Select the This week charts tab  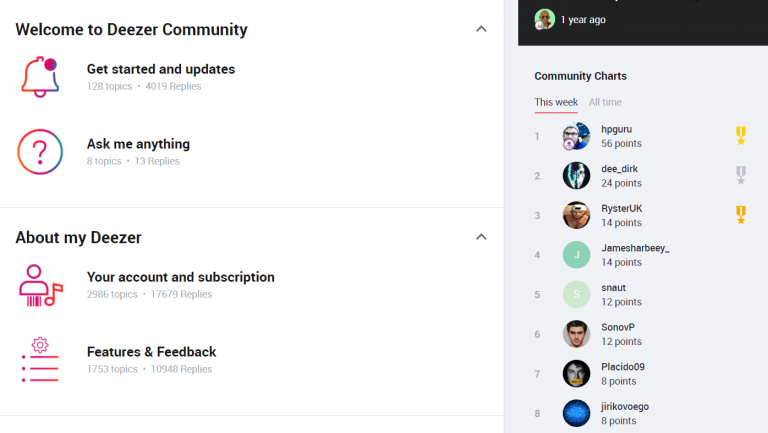pos(556,102)
